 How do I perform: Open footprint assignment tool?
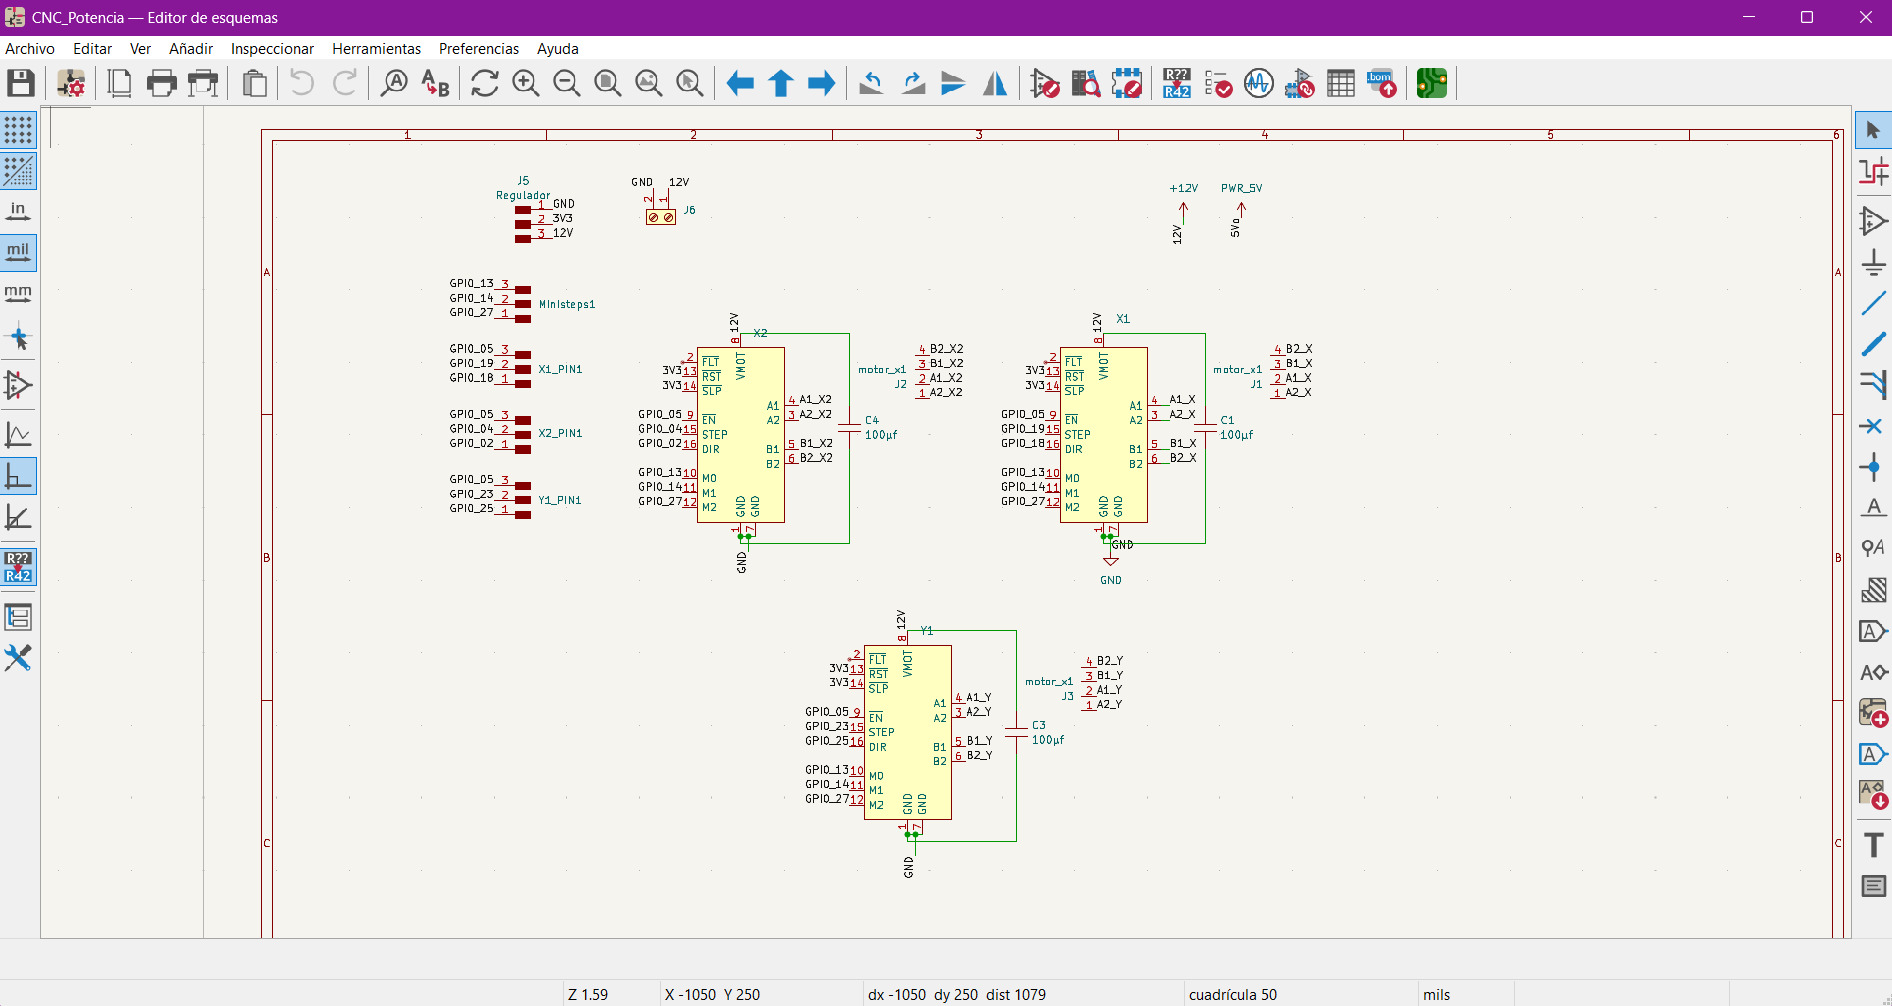tap(1300, 83)
